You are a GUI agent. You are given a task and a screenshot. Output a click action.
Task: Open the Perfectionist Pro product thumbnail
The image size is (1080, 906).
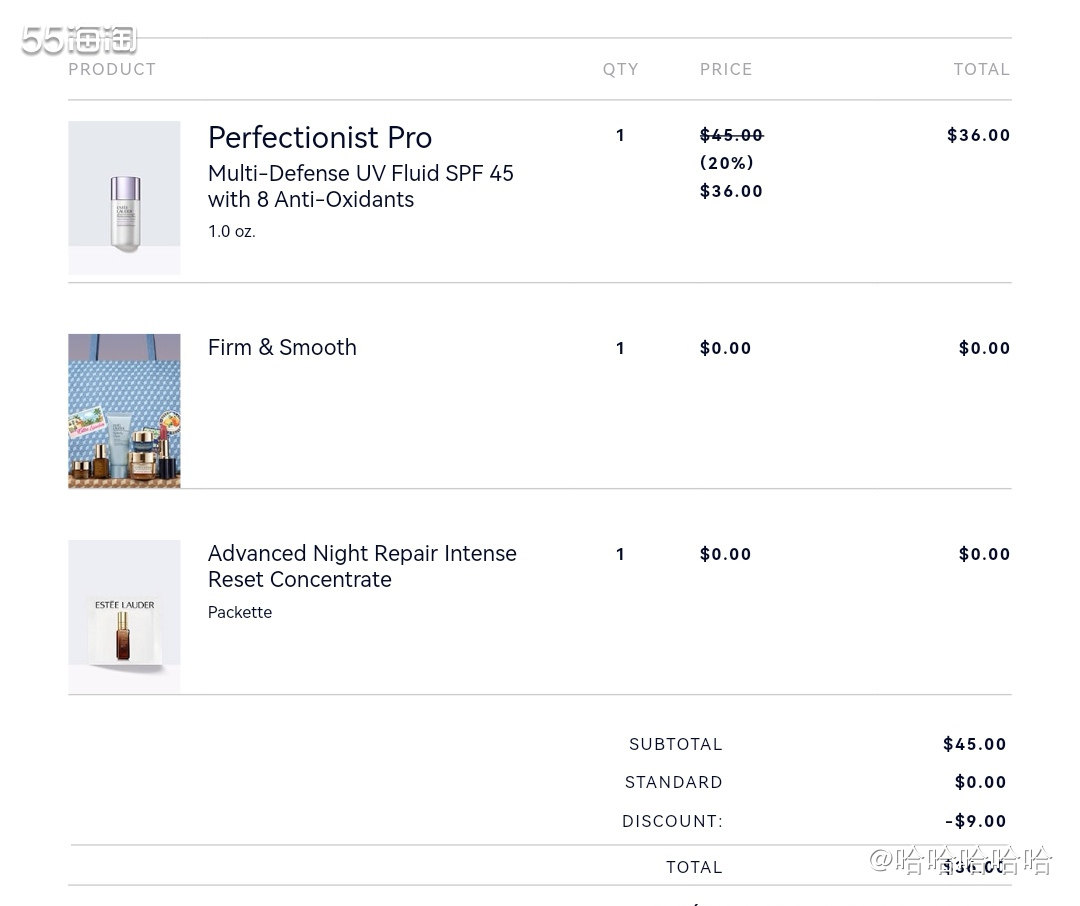pos(124,198)
